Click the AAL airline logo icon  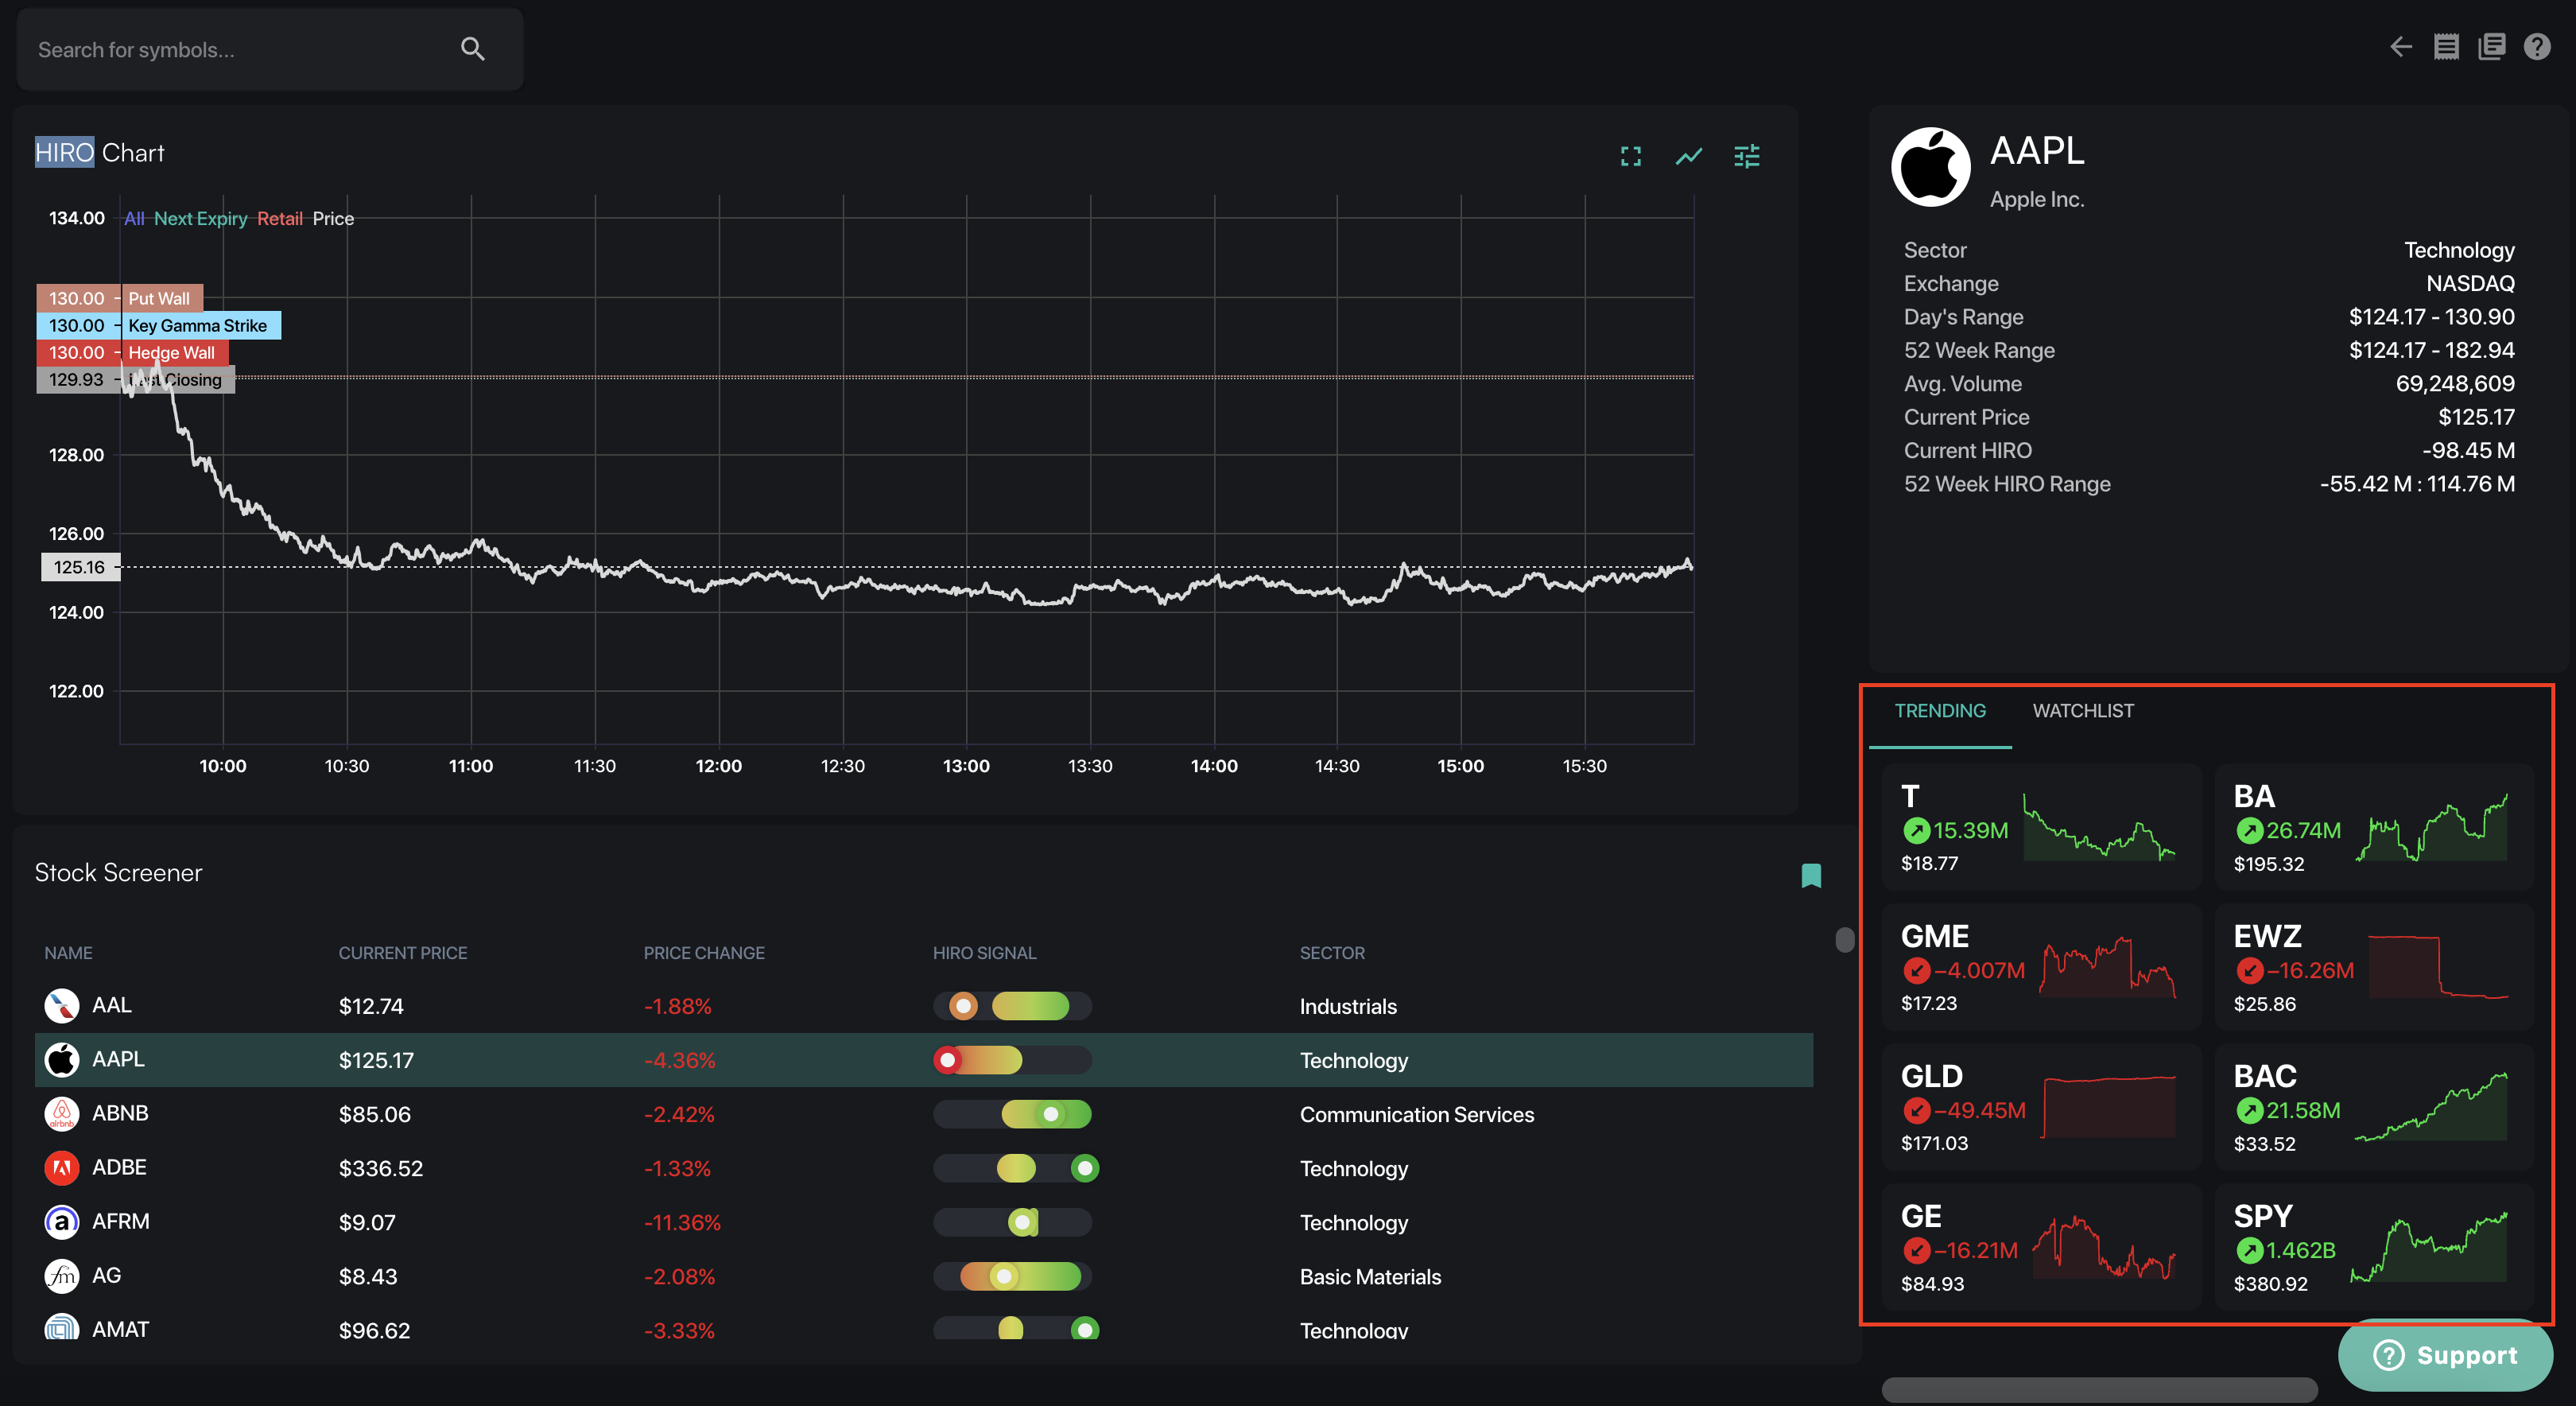point(62,1005)
